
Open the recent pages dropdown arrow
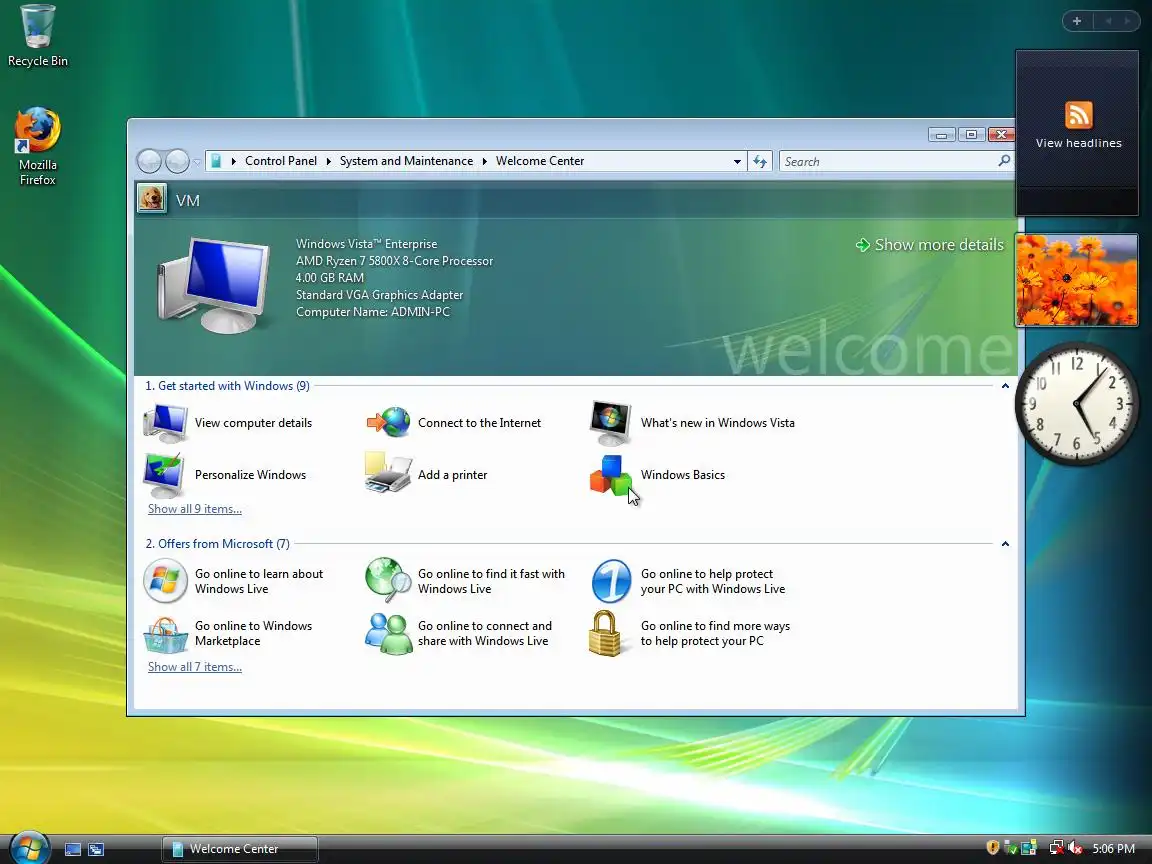[x=196, y=162]
